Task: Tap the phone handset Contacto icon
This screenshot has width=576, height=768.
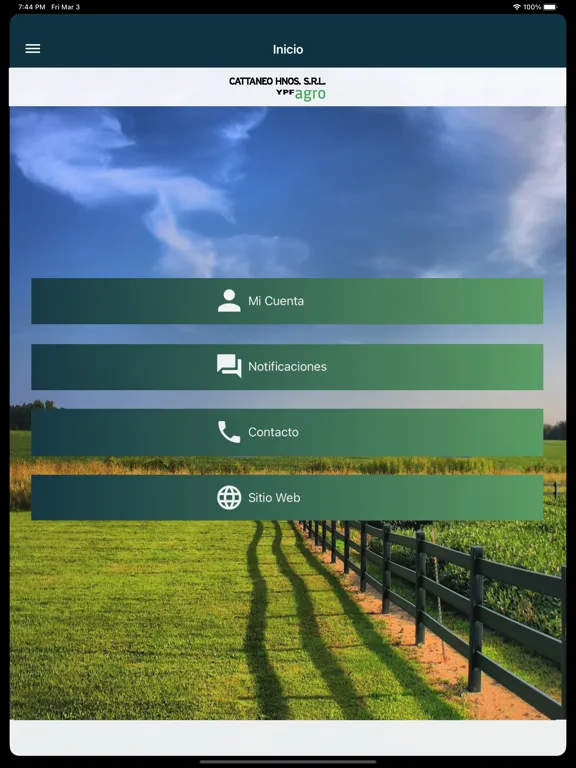Action: click(x=229, y=432)
